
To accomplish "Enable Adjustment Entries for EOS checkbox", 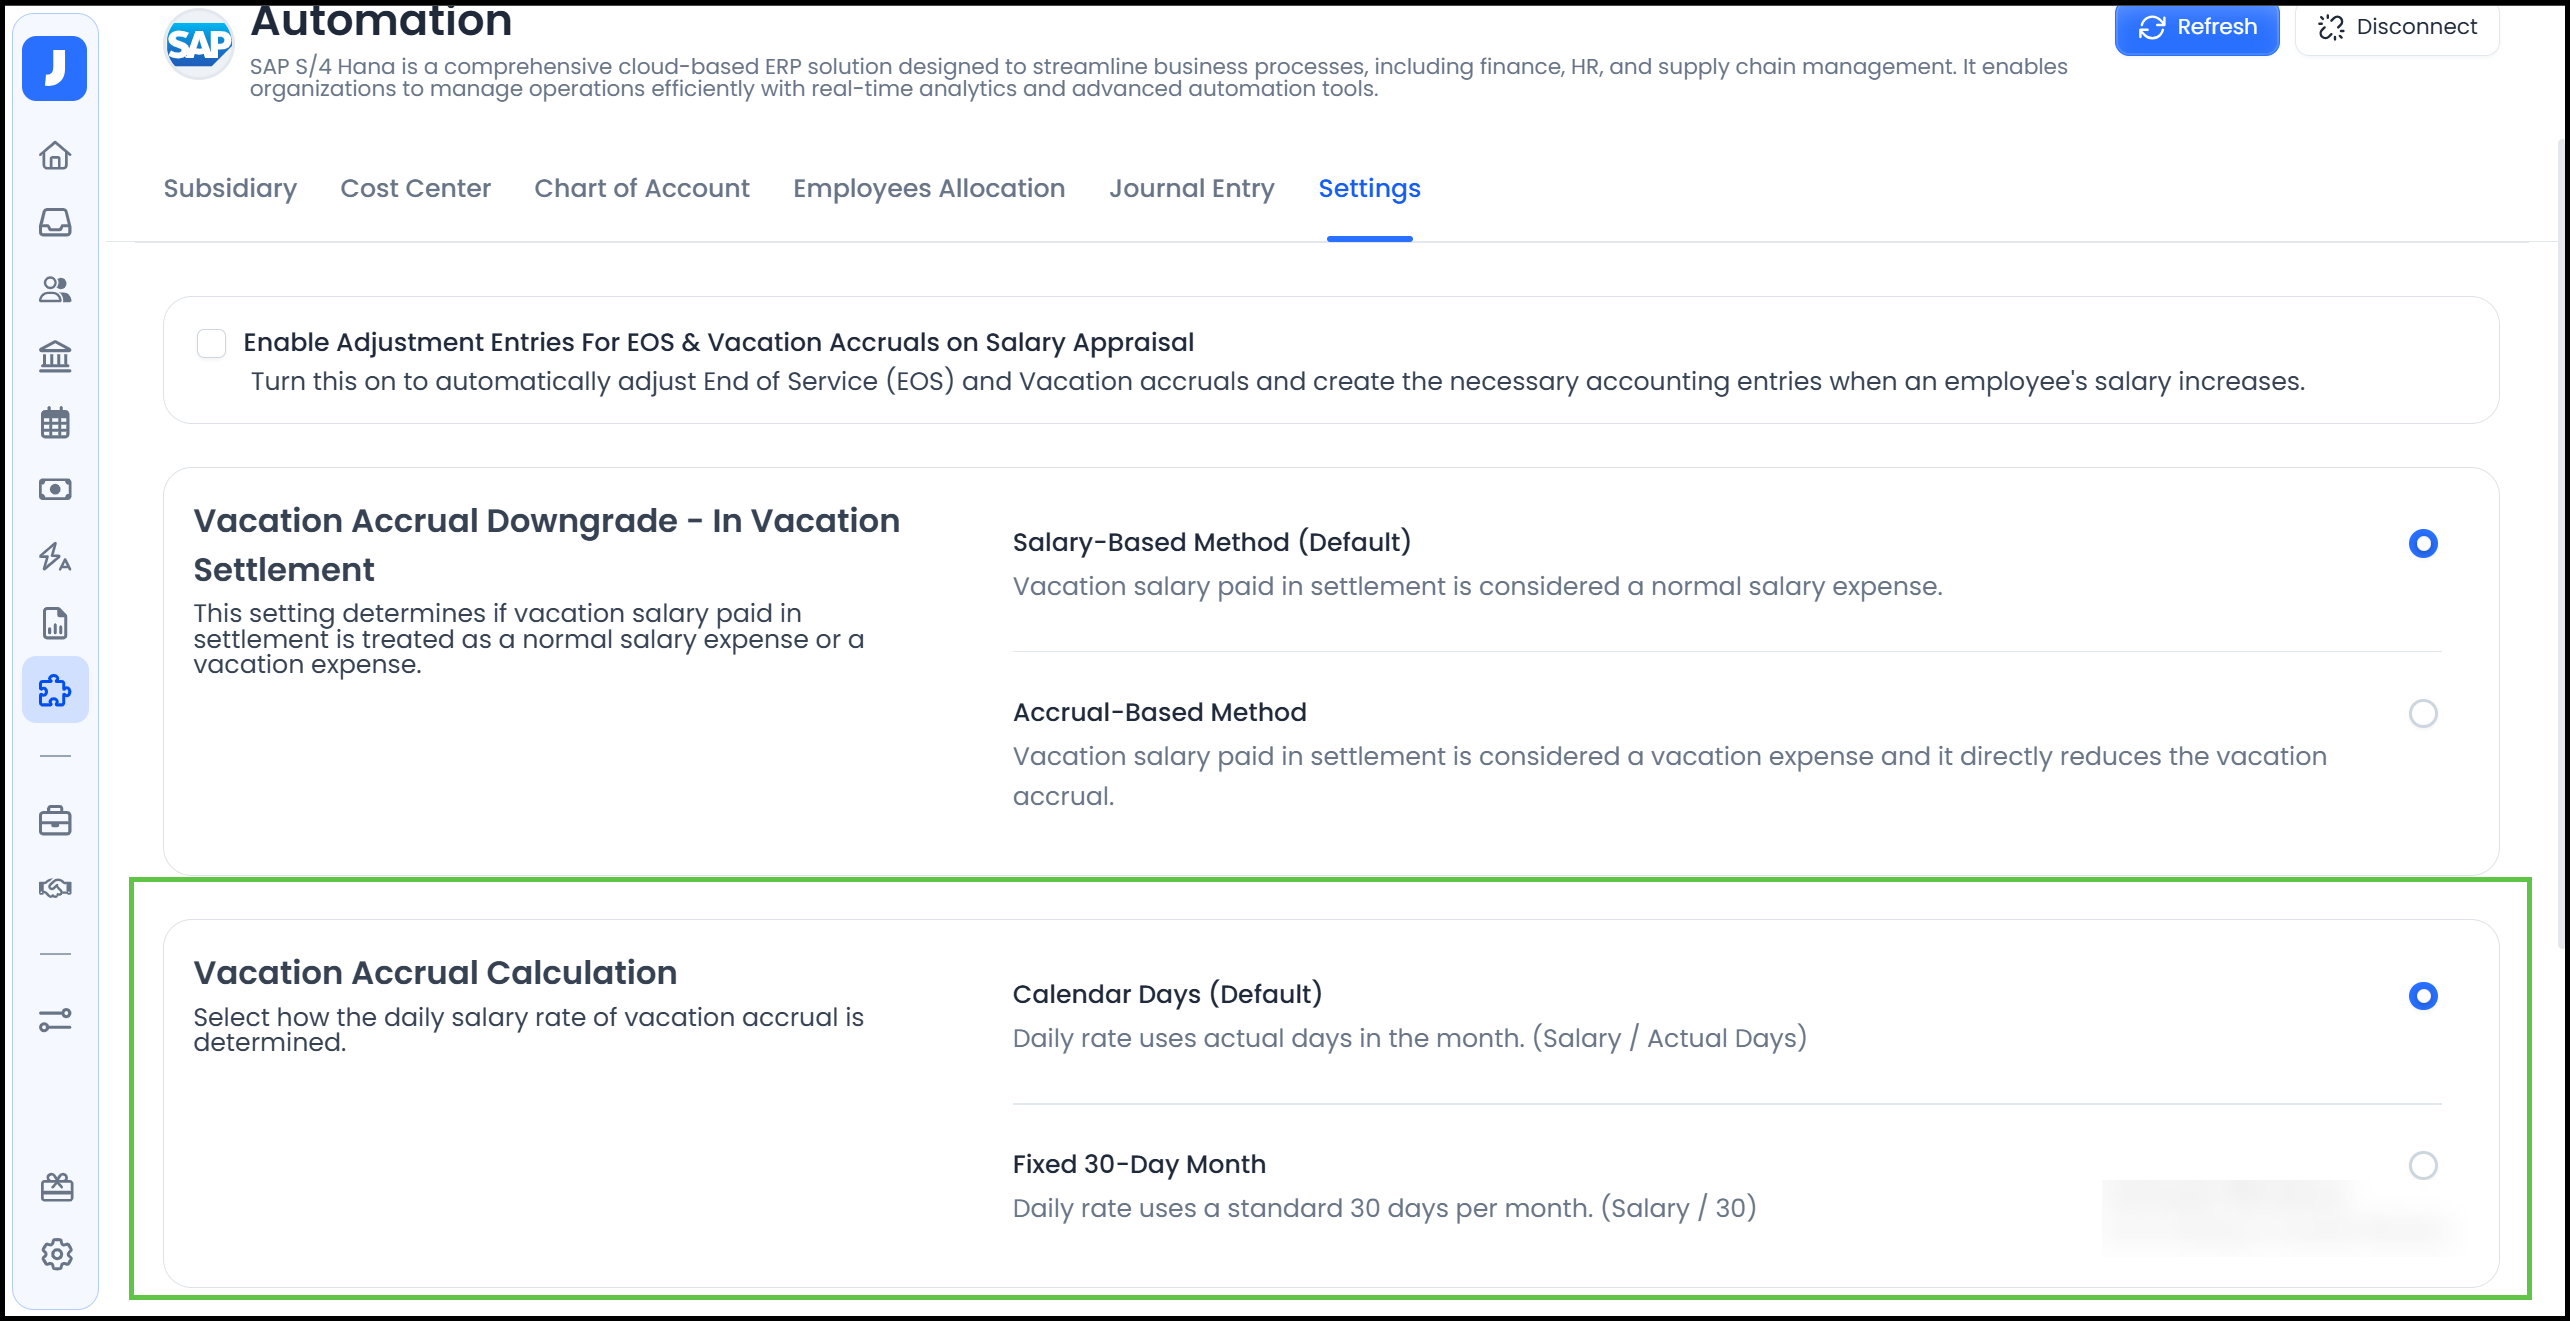I will (x=211, y=344).
